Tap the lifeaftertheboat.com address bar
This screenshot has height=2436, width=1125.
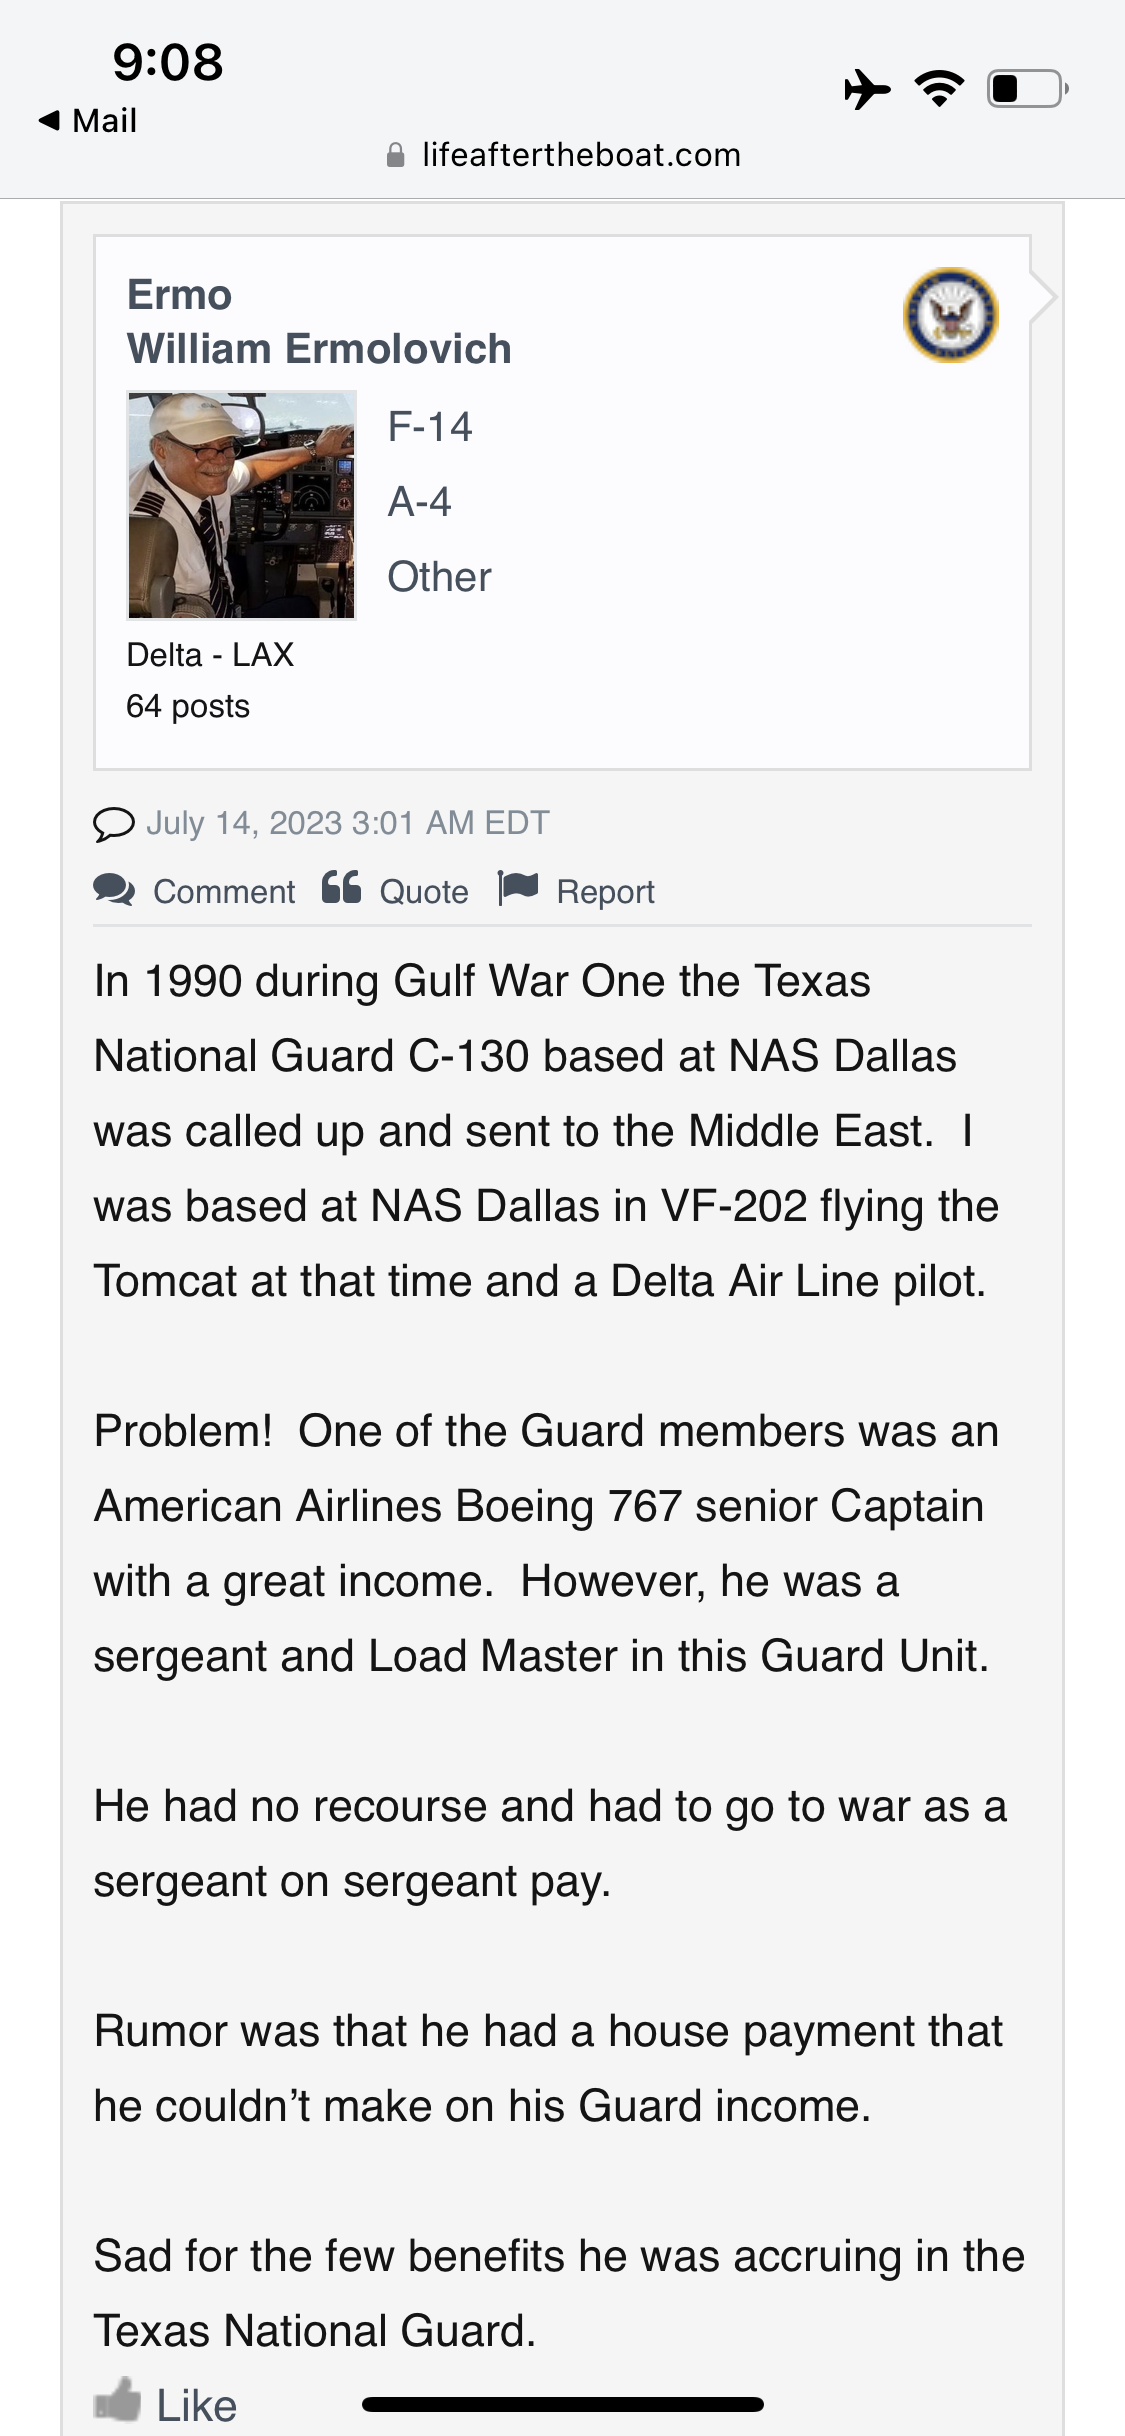(x=581, y=155)
